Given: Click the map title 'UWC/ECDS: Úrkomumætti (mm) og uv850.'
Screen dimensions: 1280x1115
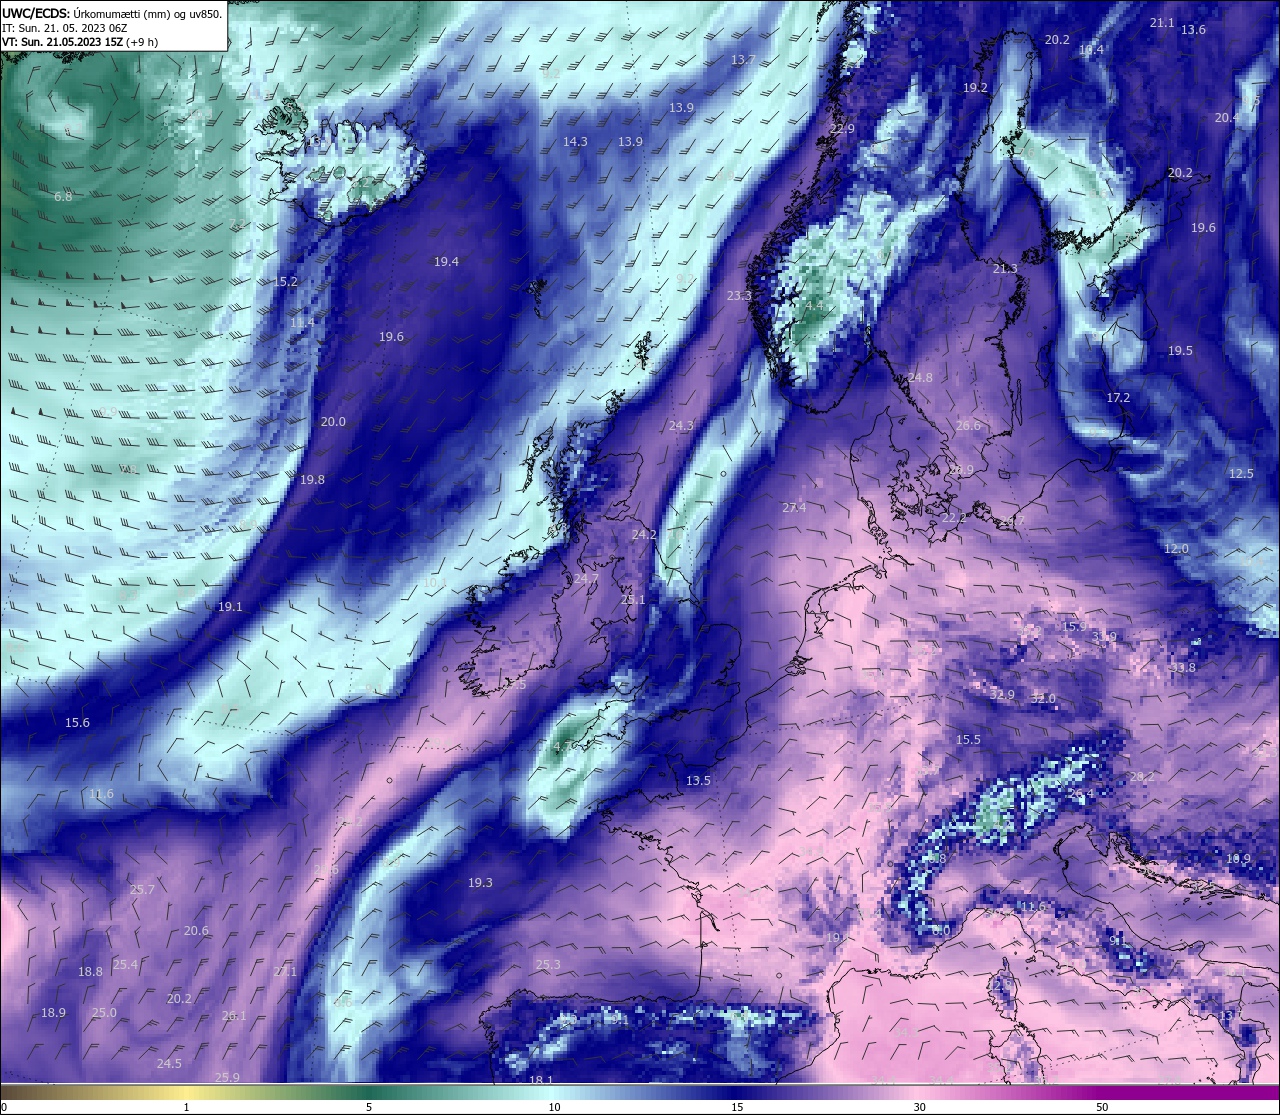Looking at the screenshot, I should 112,13.
